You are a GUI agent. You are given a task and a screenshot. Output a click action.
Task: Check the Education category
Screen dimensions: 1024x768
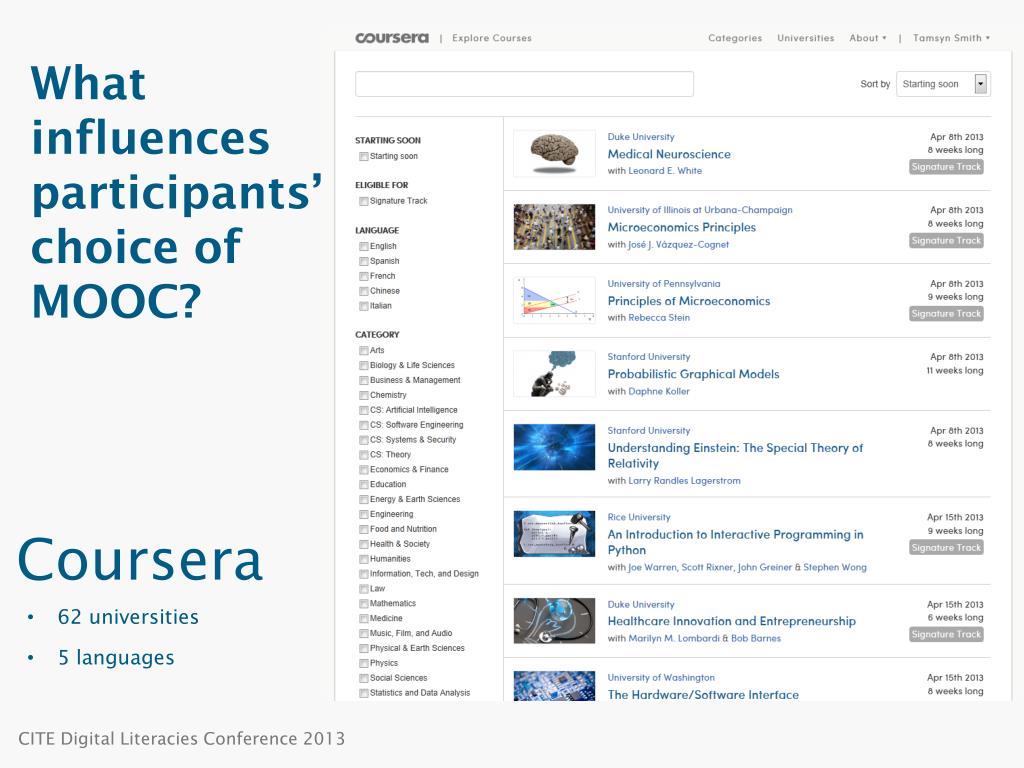click(x=363, y=485)
